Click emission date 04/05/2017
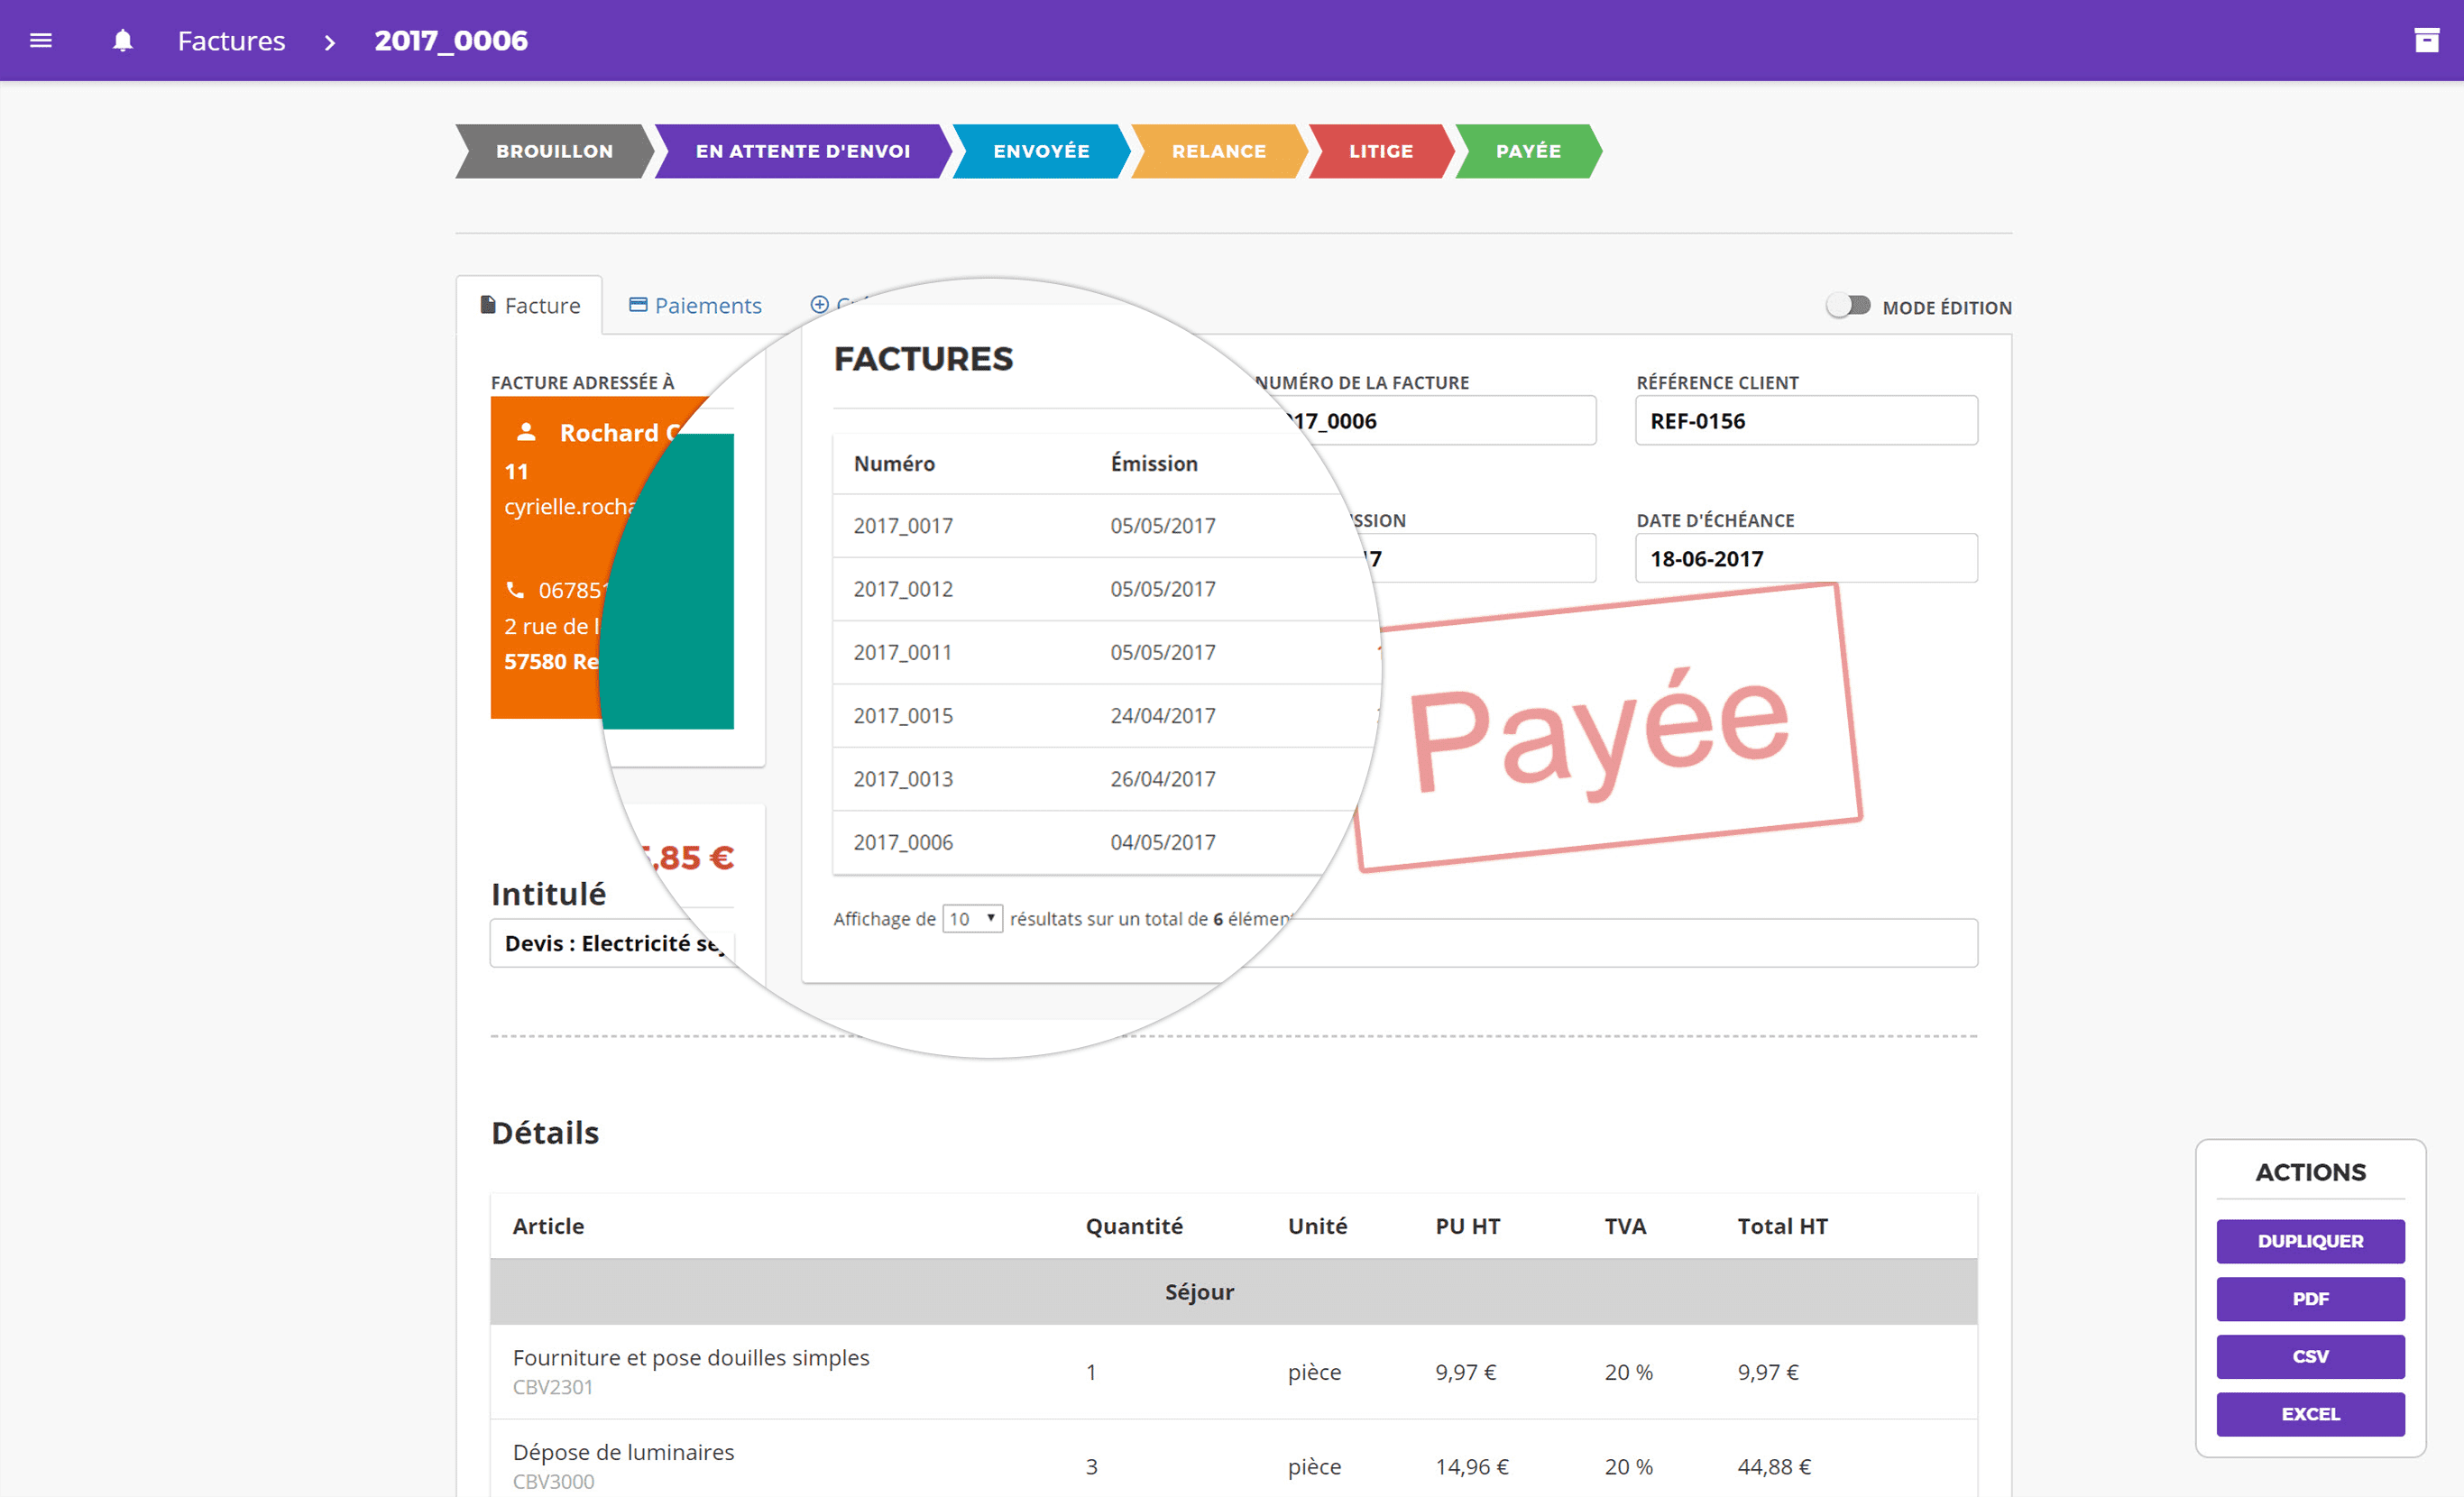 (1163, 842)
